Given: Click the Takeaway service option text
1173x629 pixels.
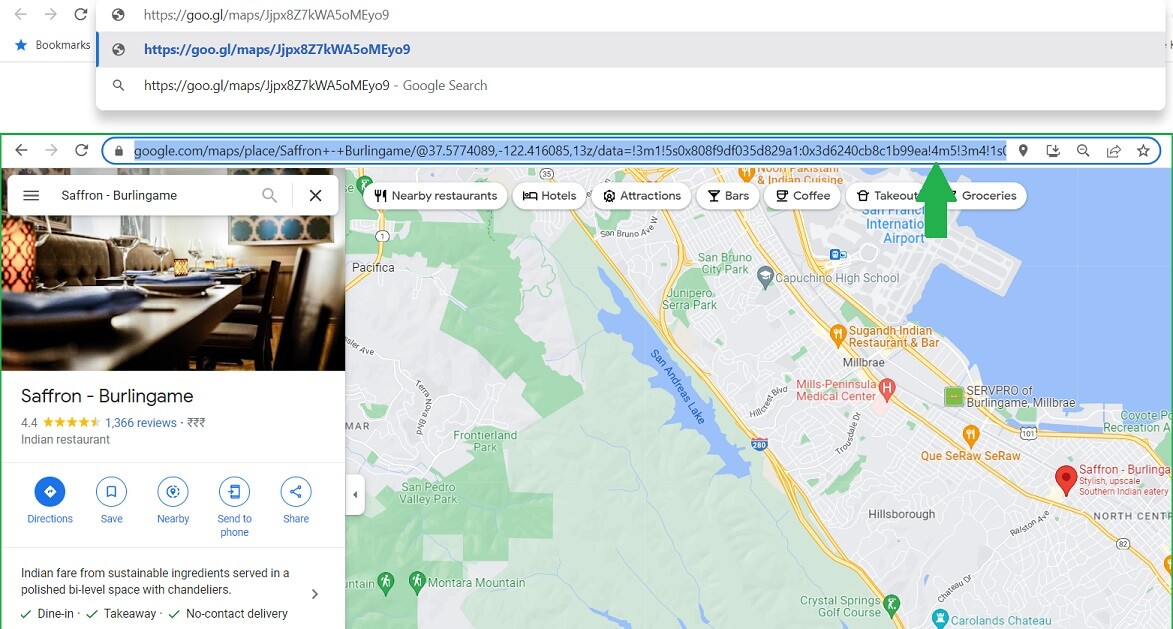Looking at the screenshot, I should click(129, 613).
